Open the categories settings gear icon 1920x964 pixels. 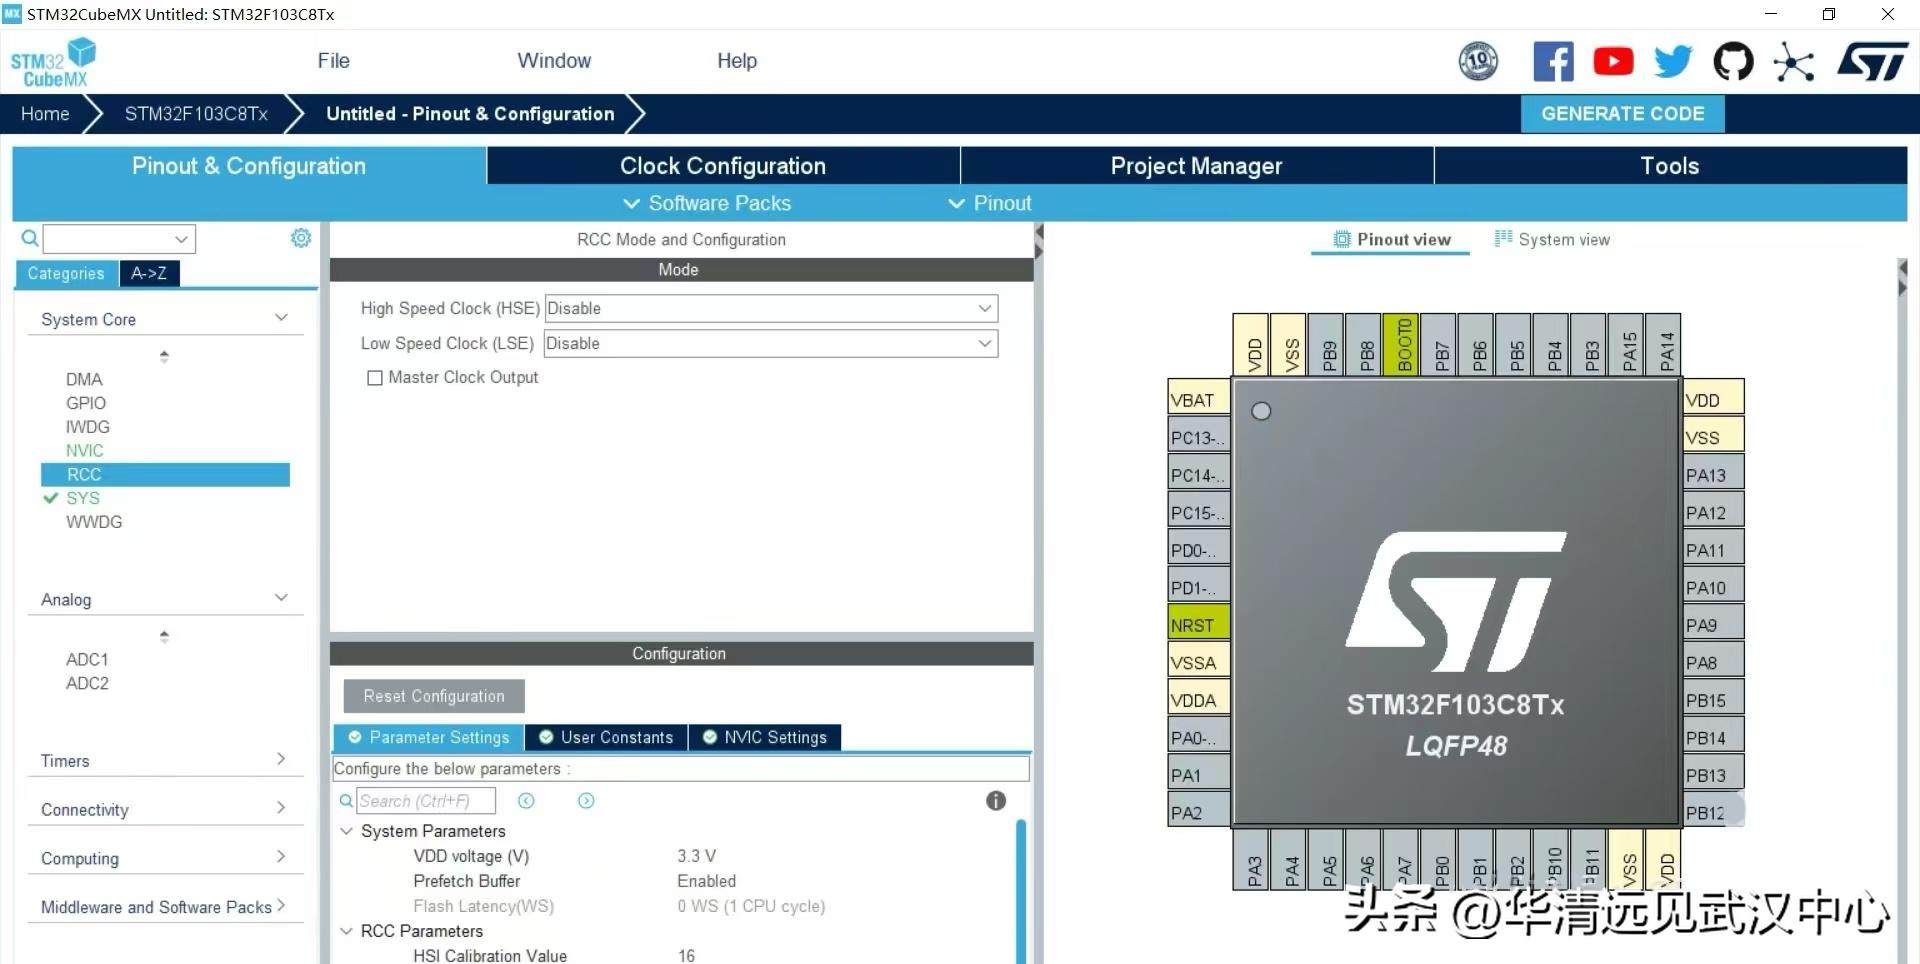301,238
